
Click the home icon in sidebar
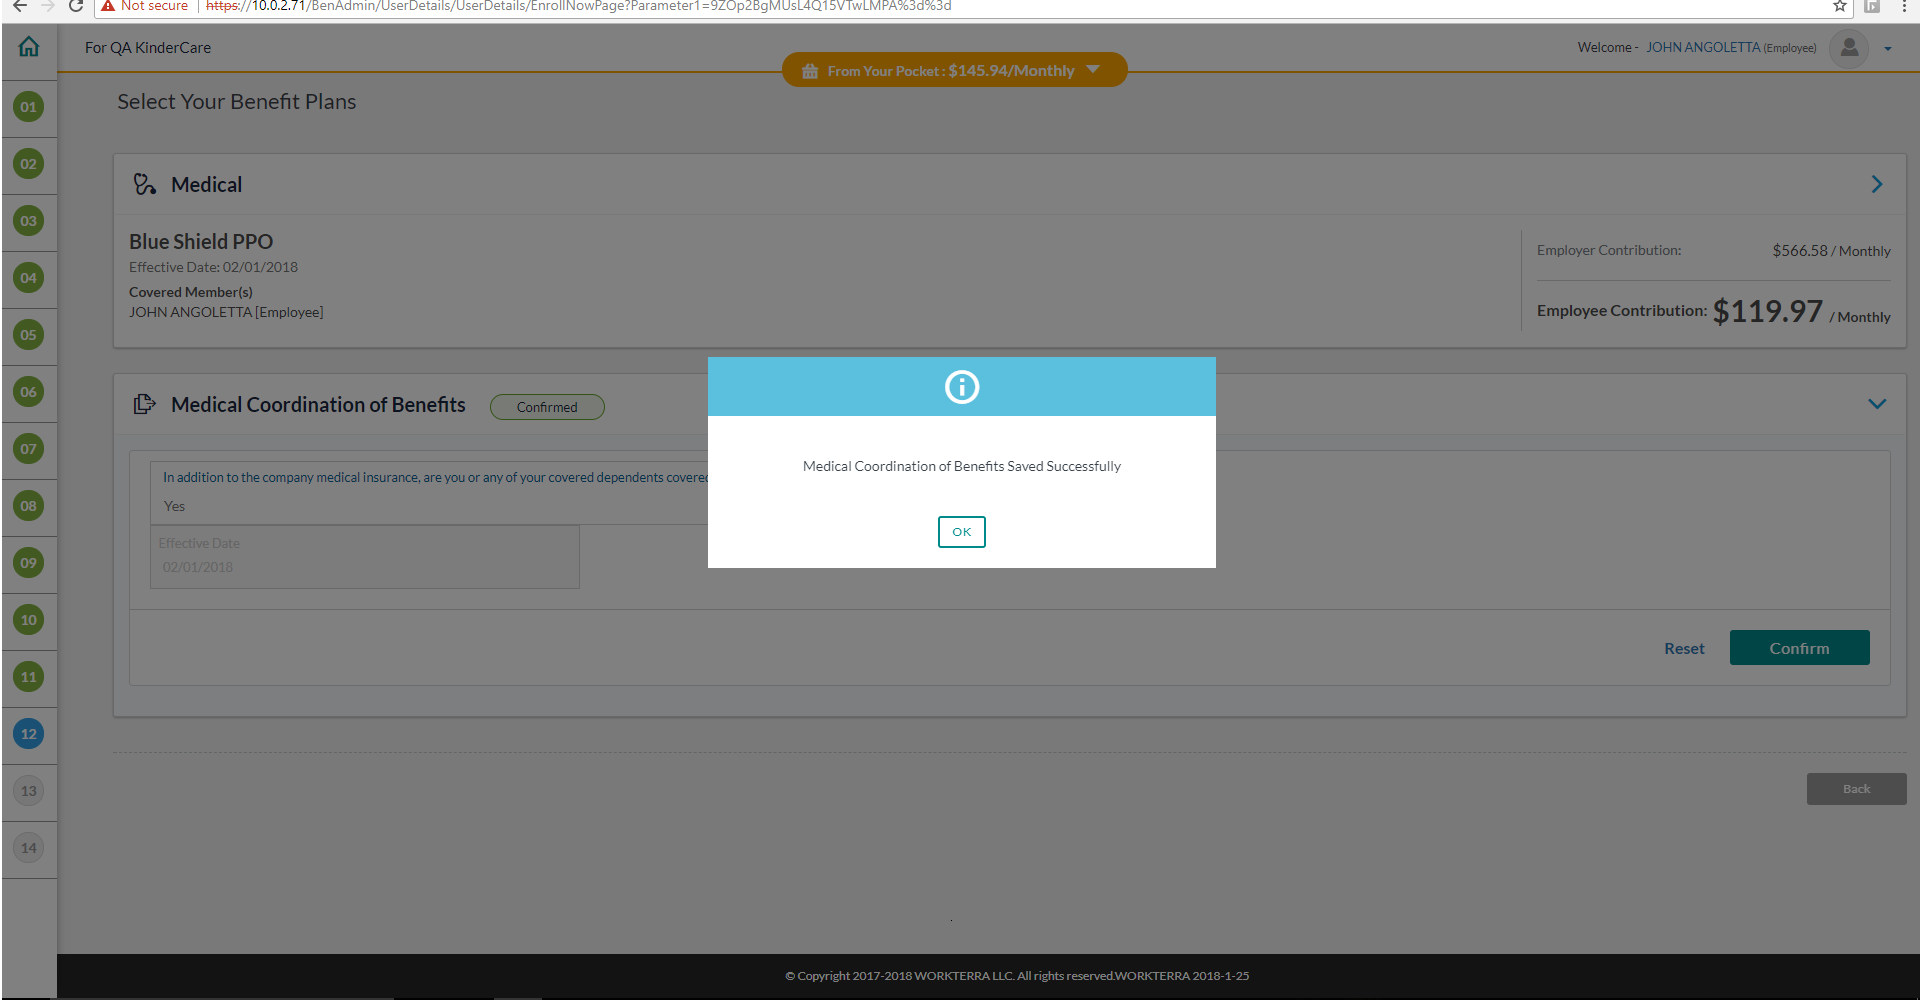click(29, 47)
